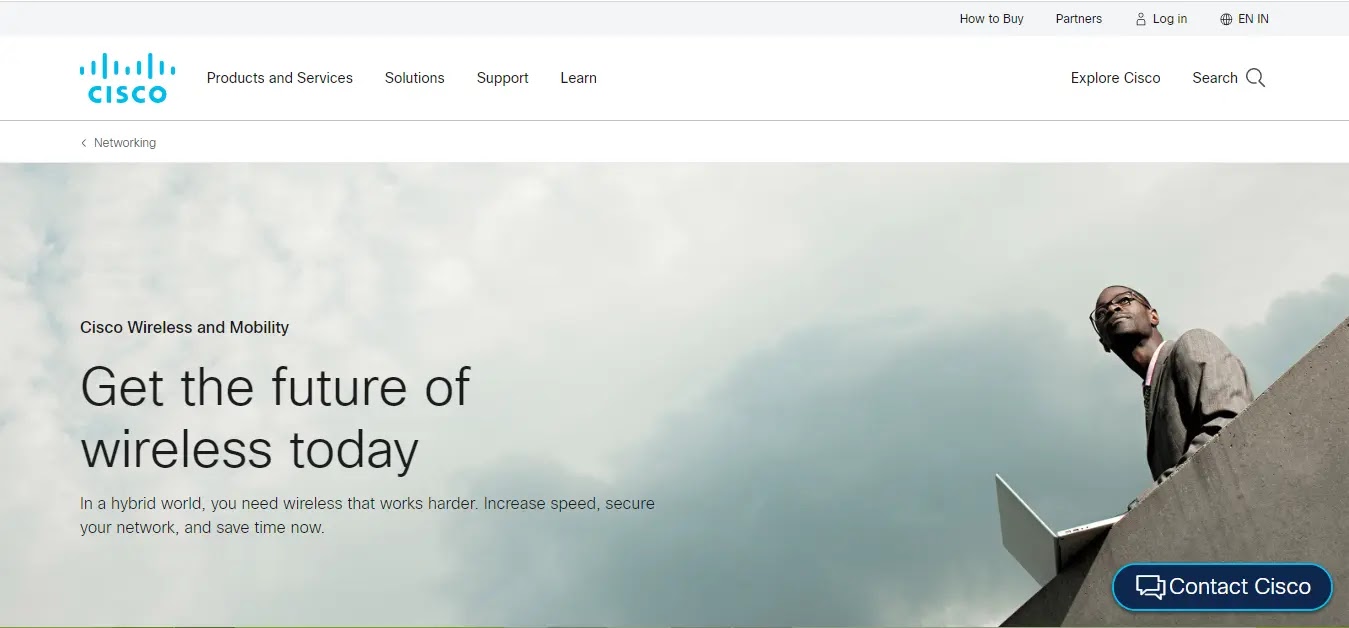Go to the Partners page
The height and width of the screenshot is (628, 1349).
pos(1078,19)
